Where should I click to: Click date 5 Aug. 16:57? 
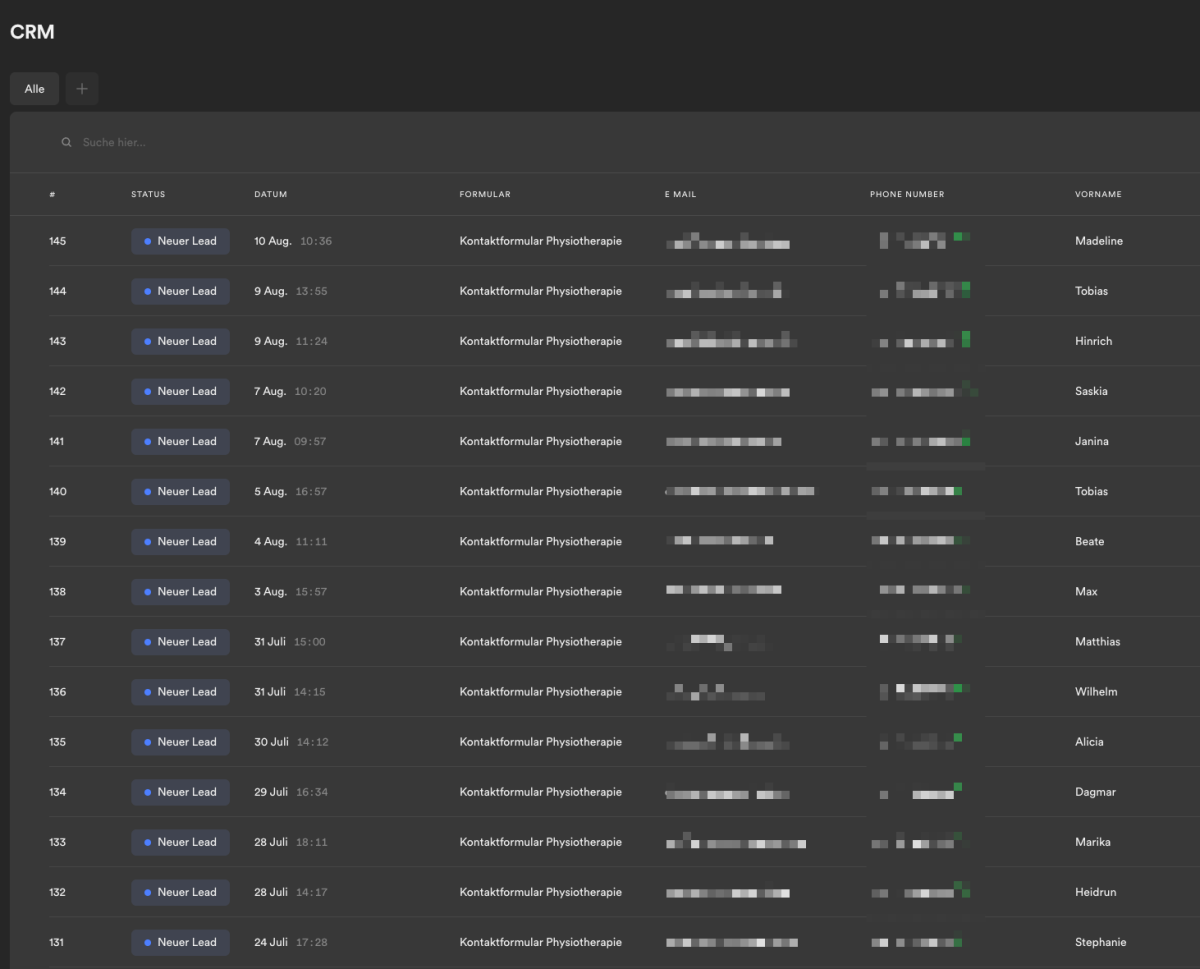(290, 491)
